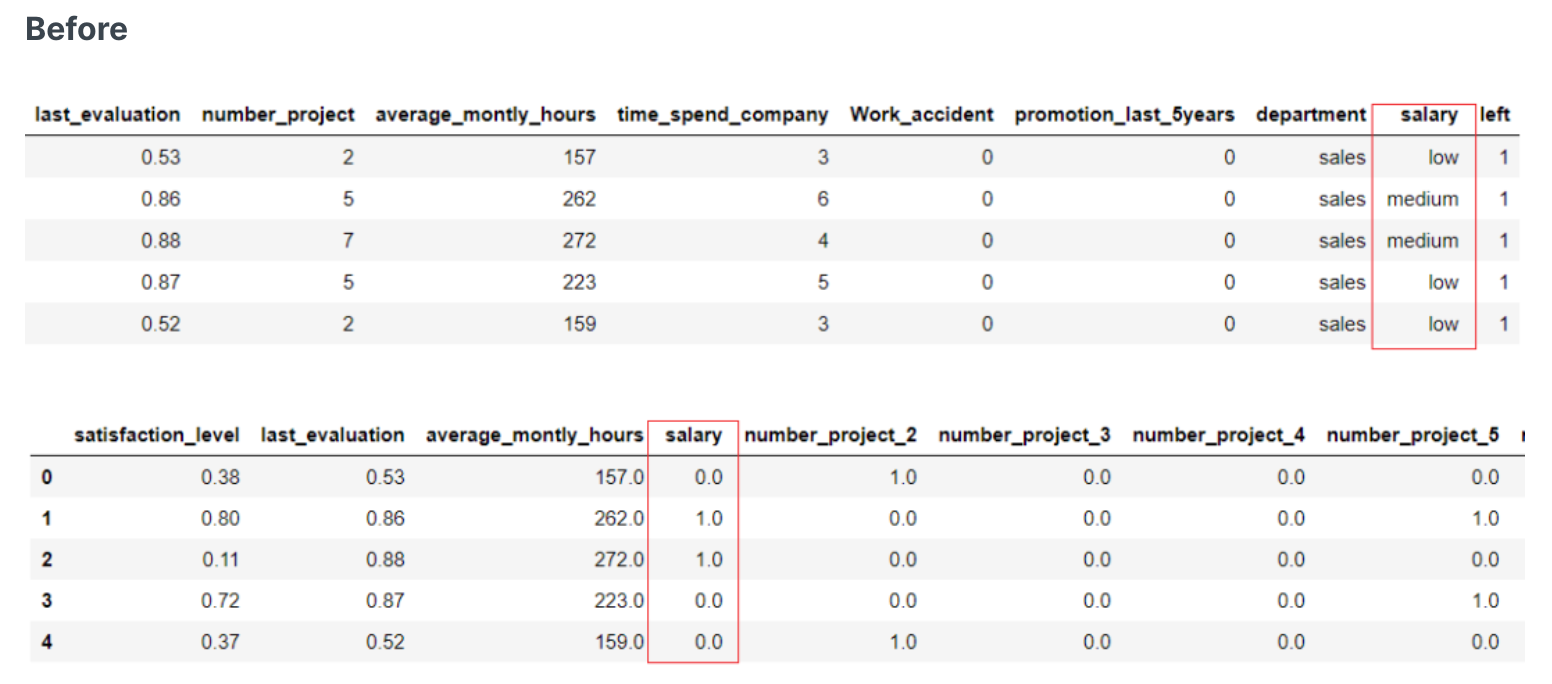
Task: Click the number_project_2 column header
Action: [830, 435]
